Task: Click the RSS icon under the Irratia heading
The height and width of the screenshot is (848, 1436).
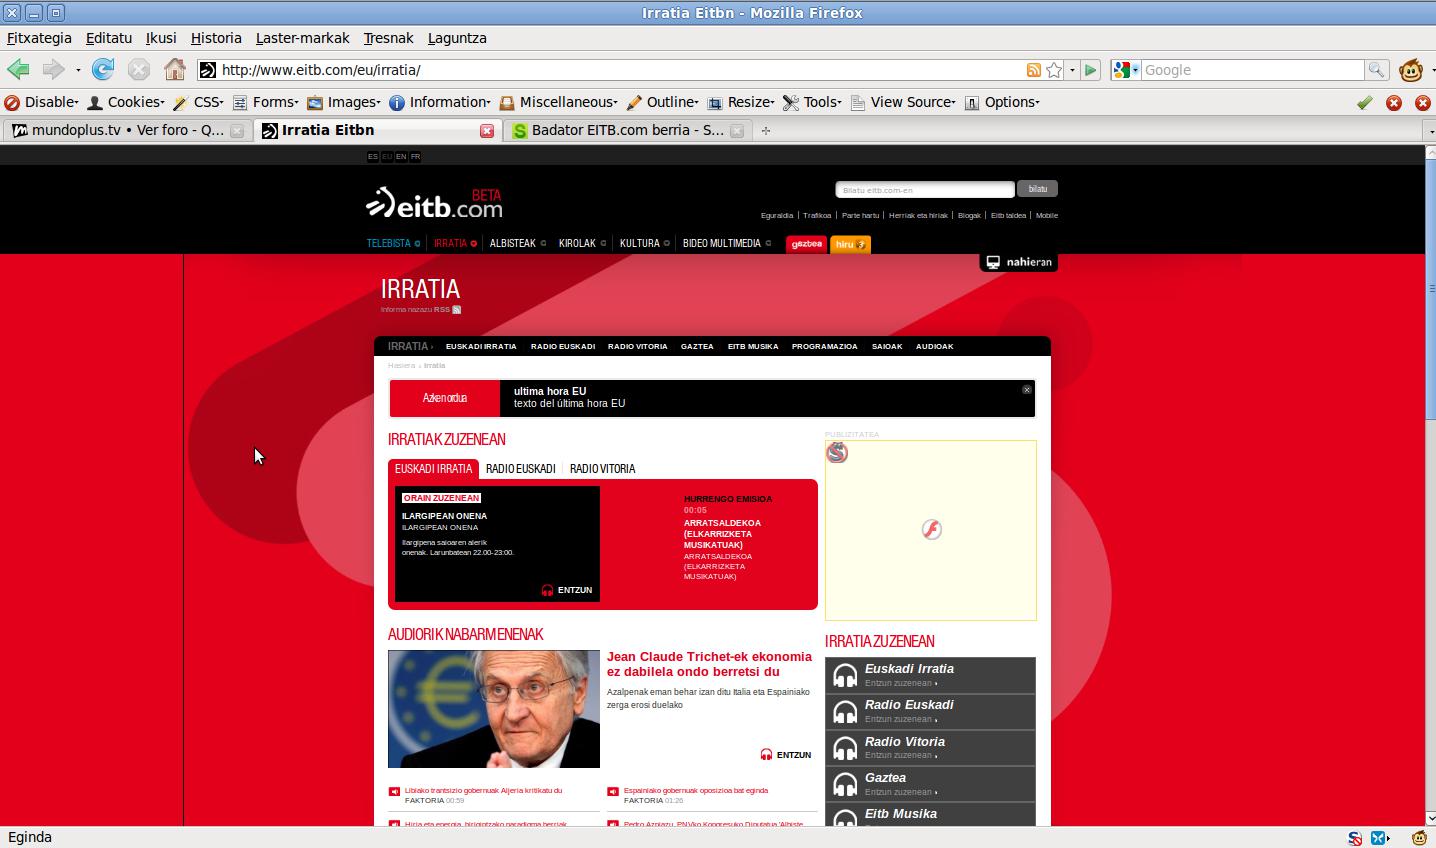Action: coord(457,310)
